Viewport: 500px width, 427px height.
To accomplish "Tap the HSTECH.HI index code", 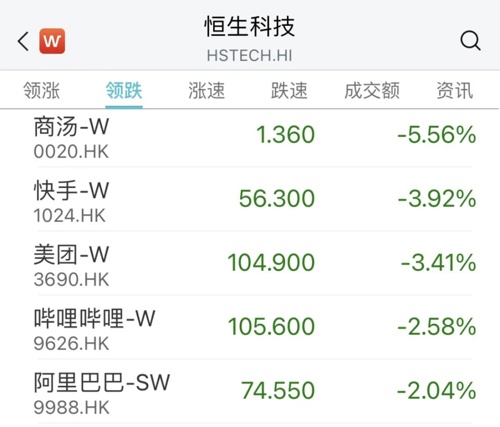I will pos(250,55).
